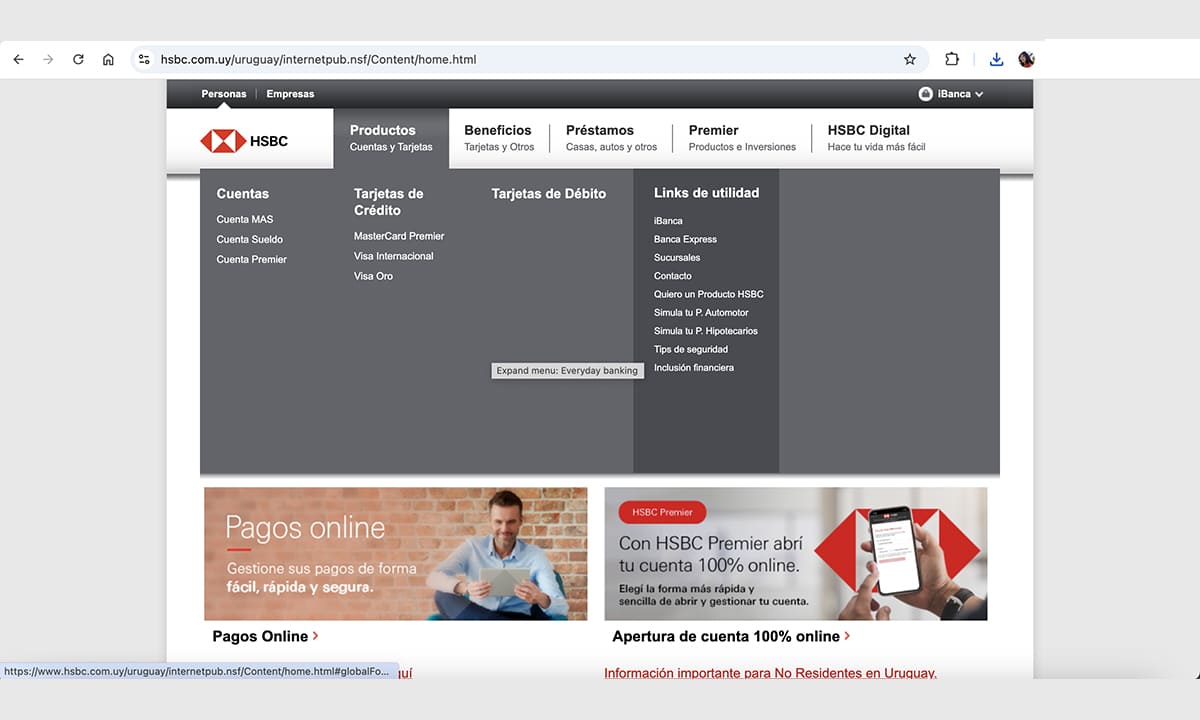
Task: Click the HSBC Premier account banner image
Action: (x=796, y=554)
